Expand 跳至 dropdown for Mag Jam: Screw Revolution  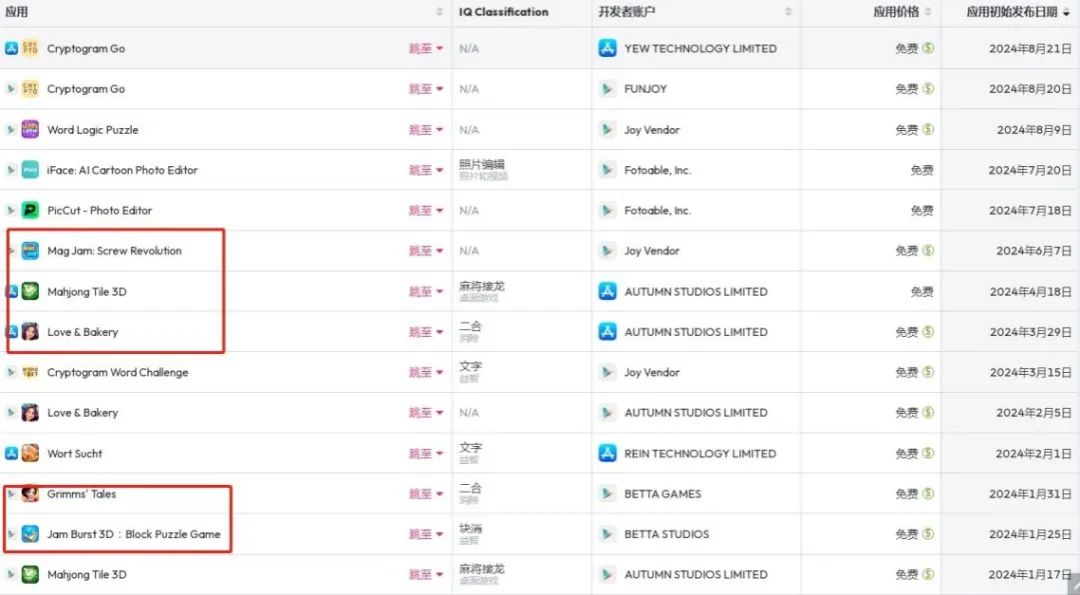(426, 251)
